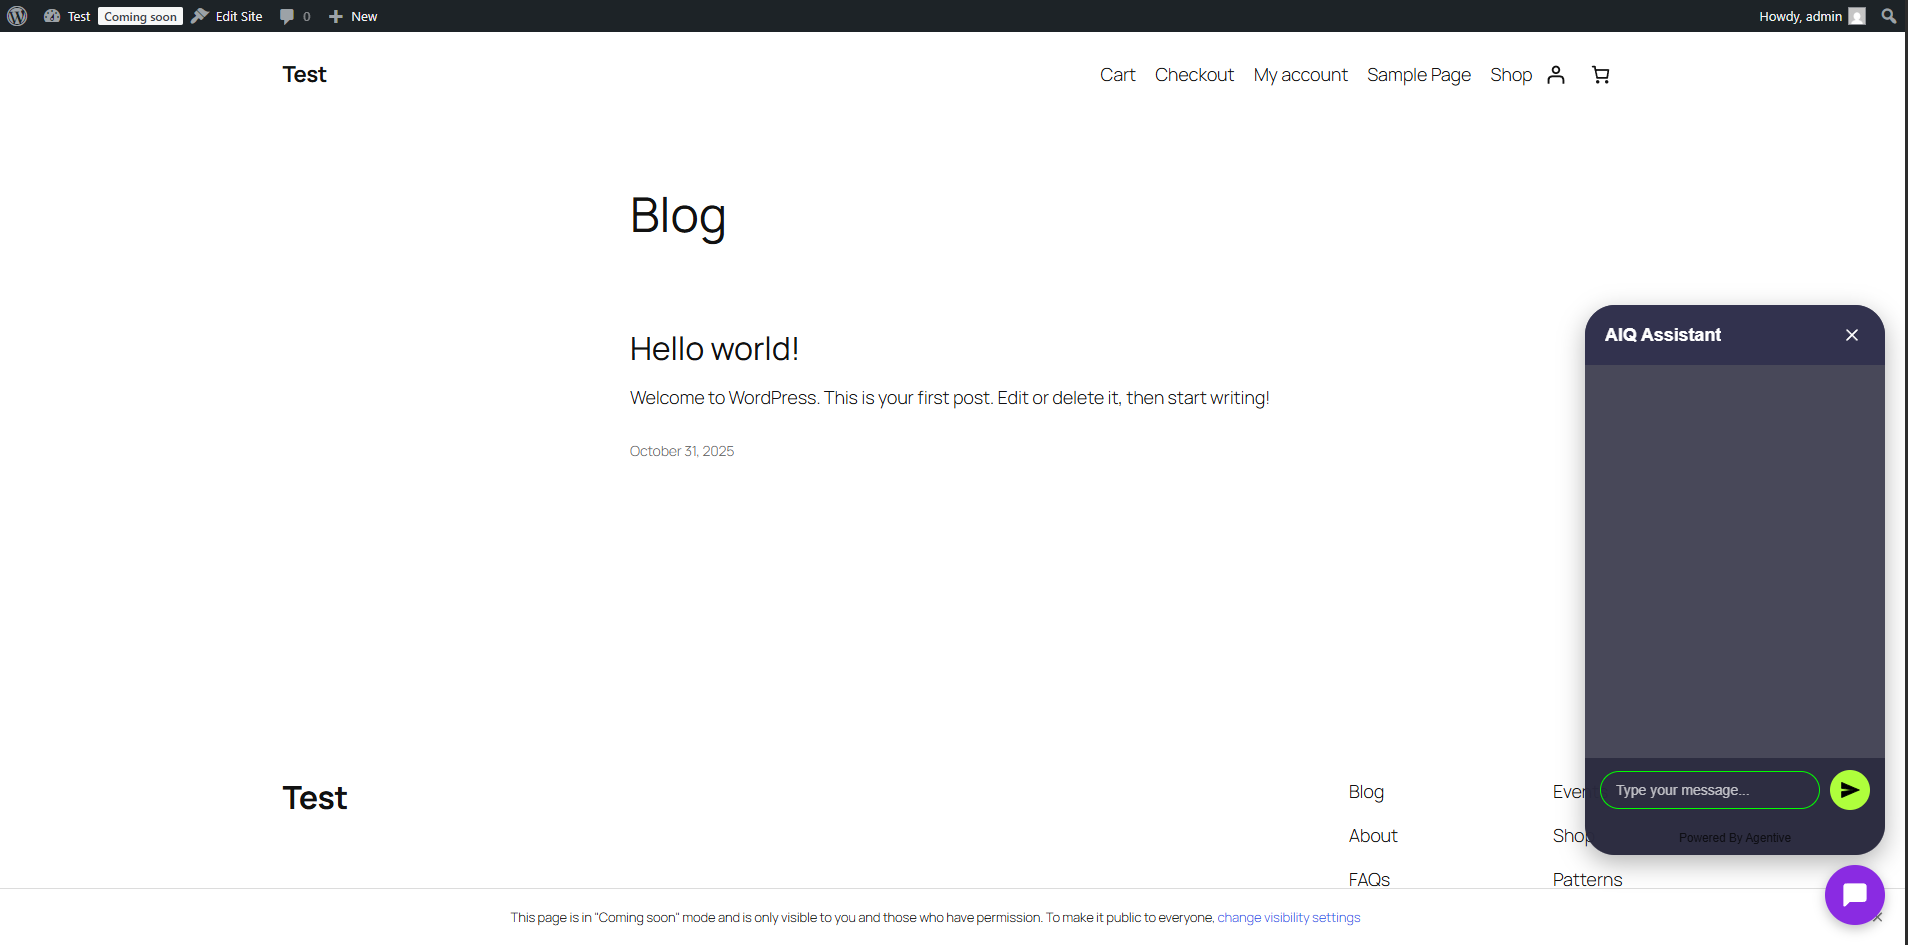Click the Type your message input field
This screenshot has height=945, width=1908.
(x=1709, y=790)
